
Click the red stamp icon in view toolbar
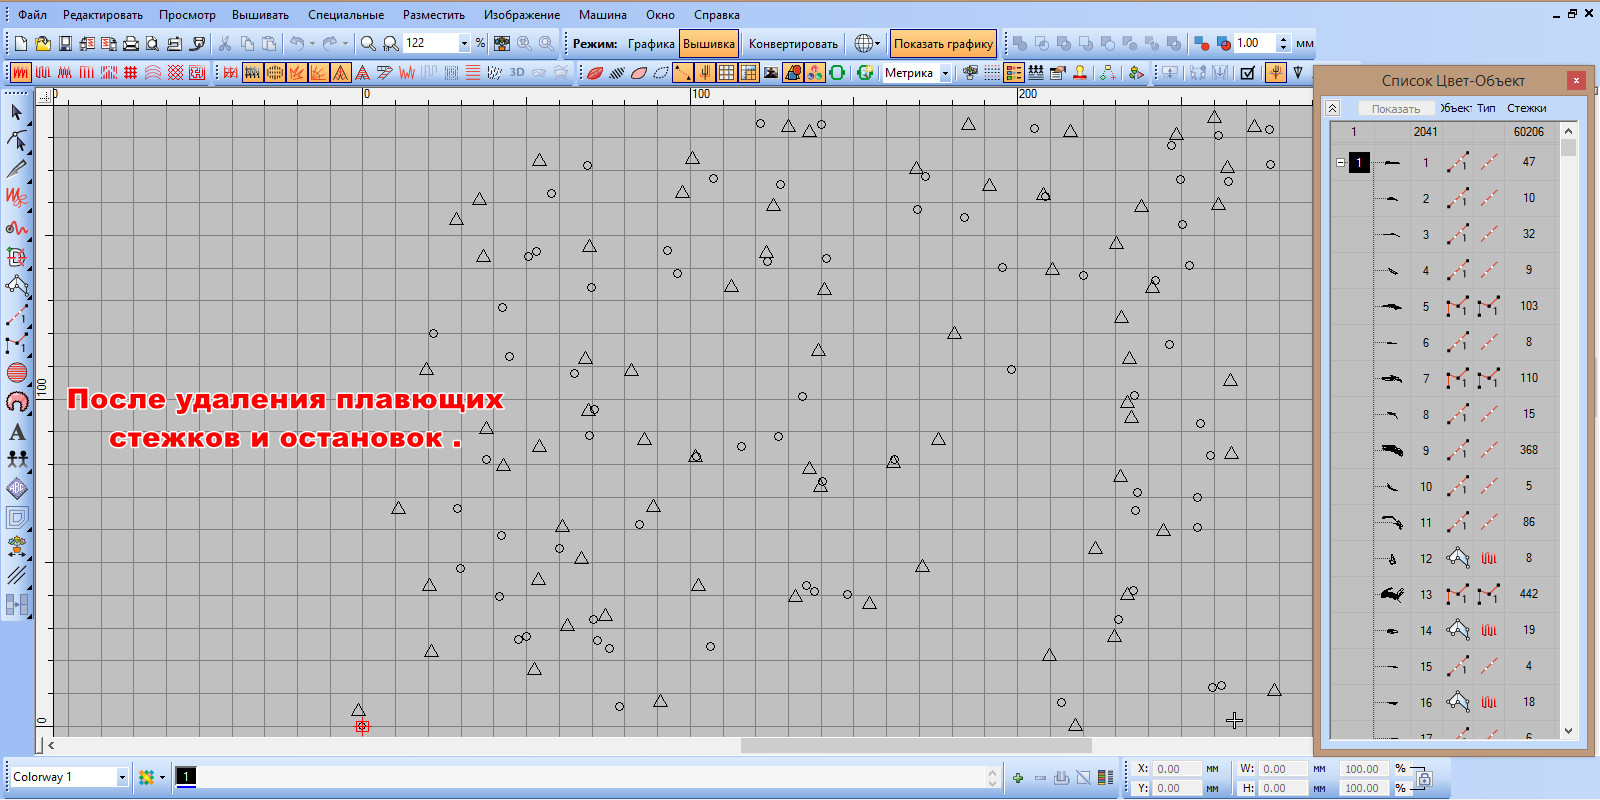pos(1080,72)
